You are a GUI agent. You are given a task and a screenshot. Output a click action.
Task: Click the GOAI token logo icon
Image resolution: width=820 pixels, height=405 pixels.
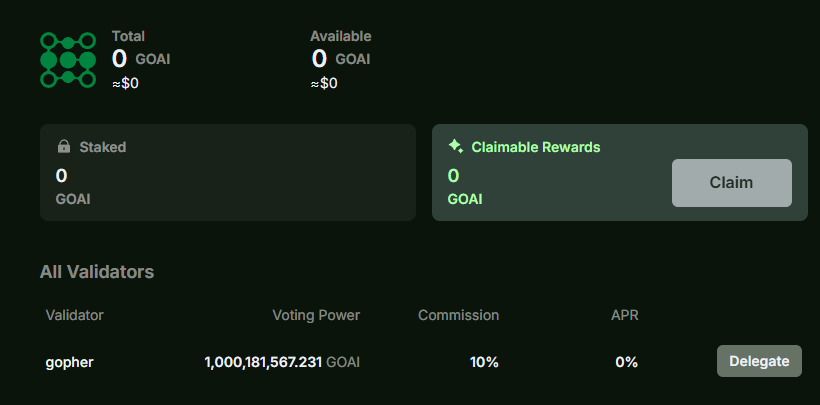click(68, 60)
